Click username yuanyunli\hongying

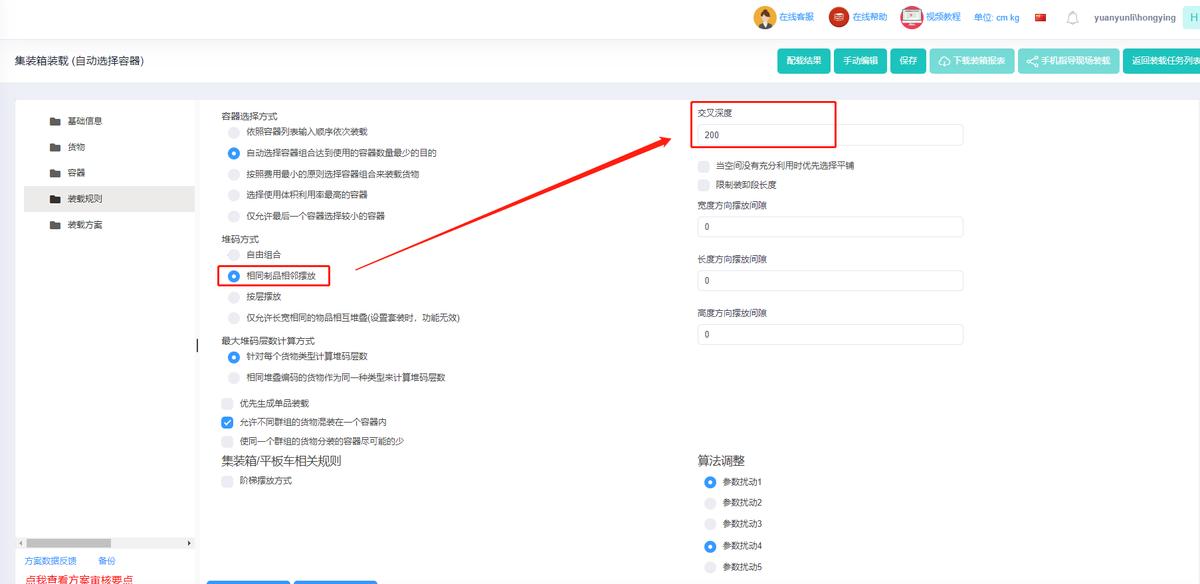[1135, 18]
